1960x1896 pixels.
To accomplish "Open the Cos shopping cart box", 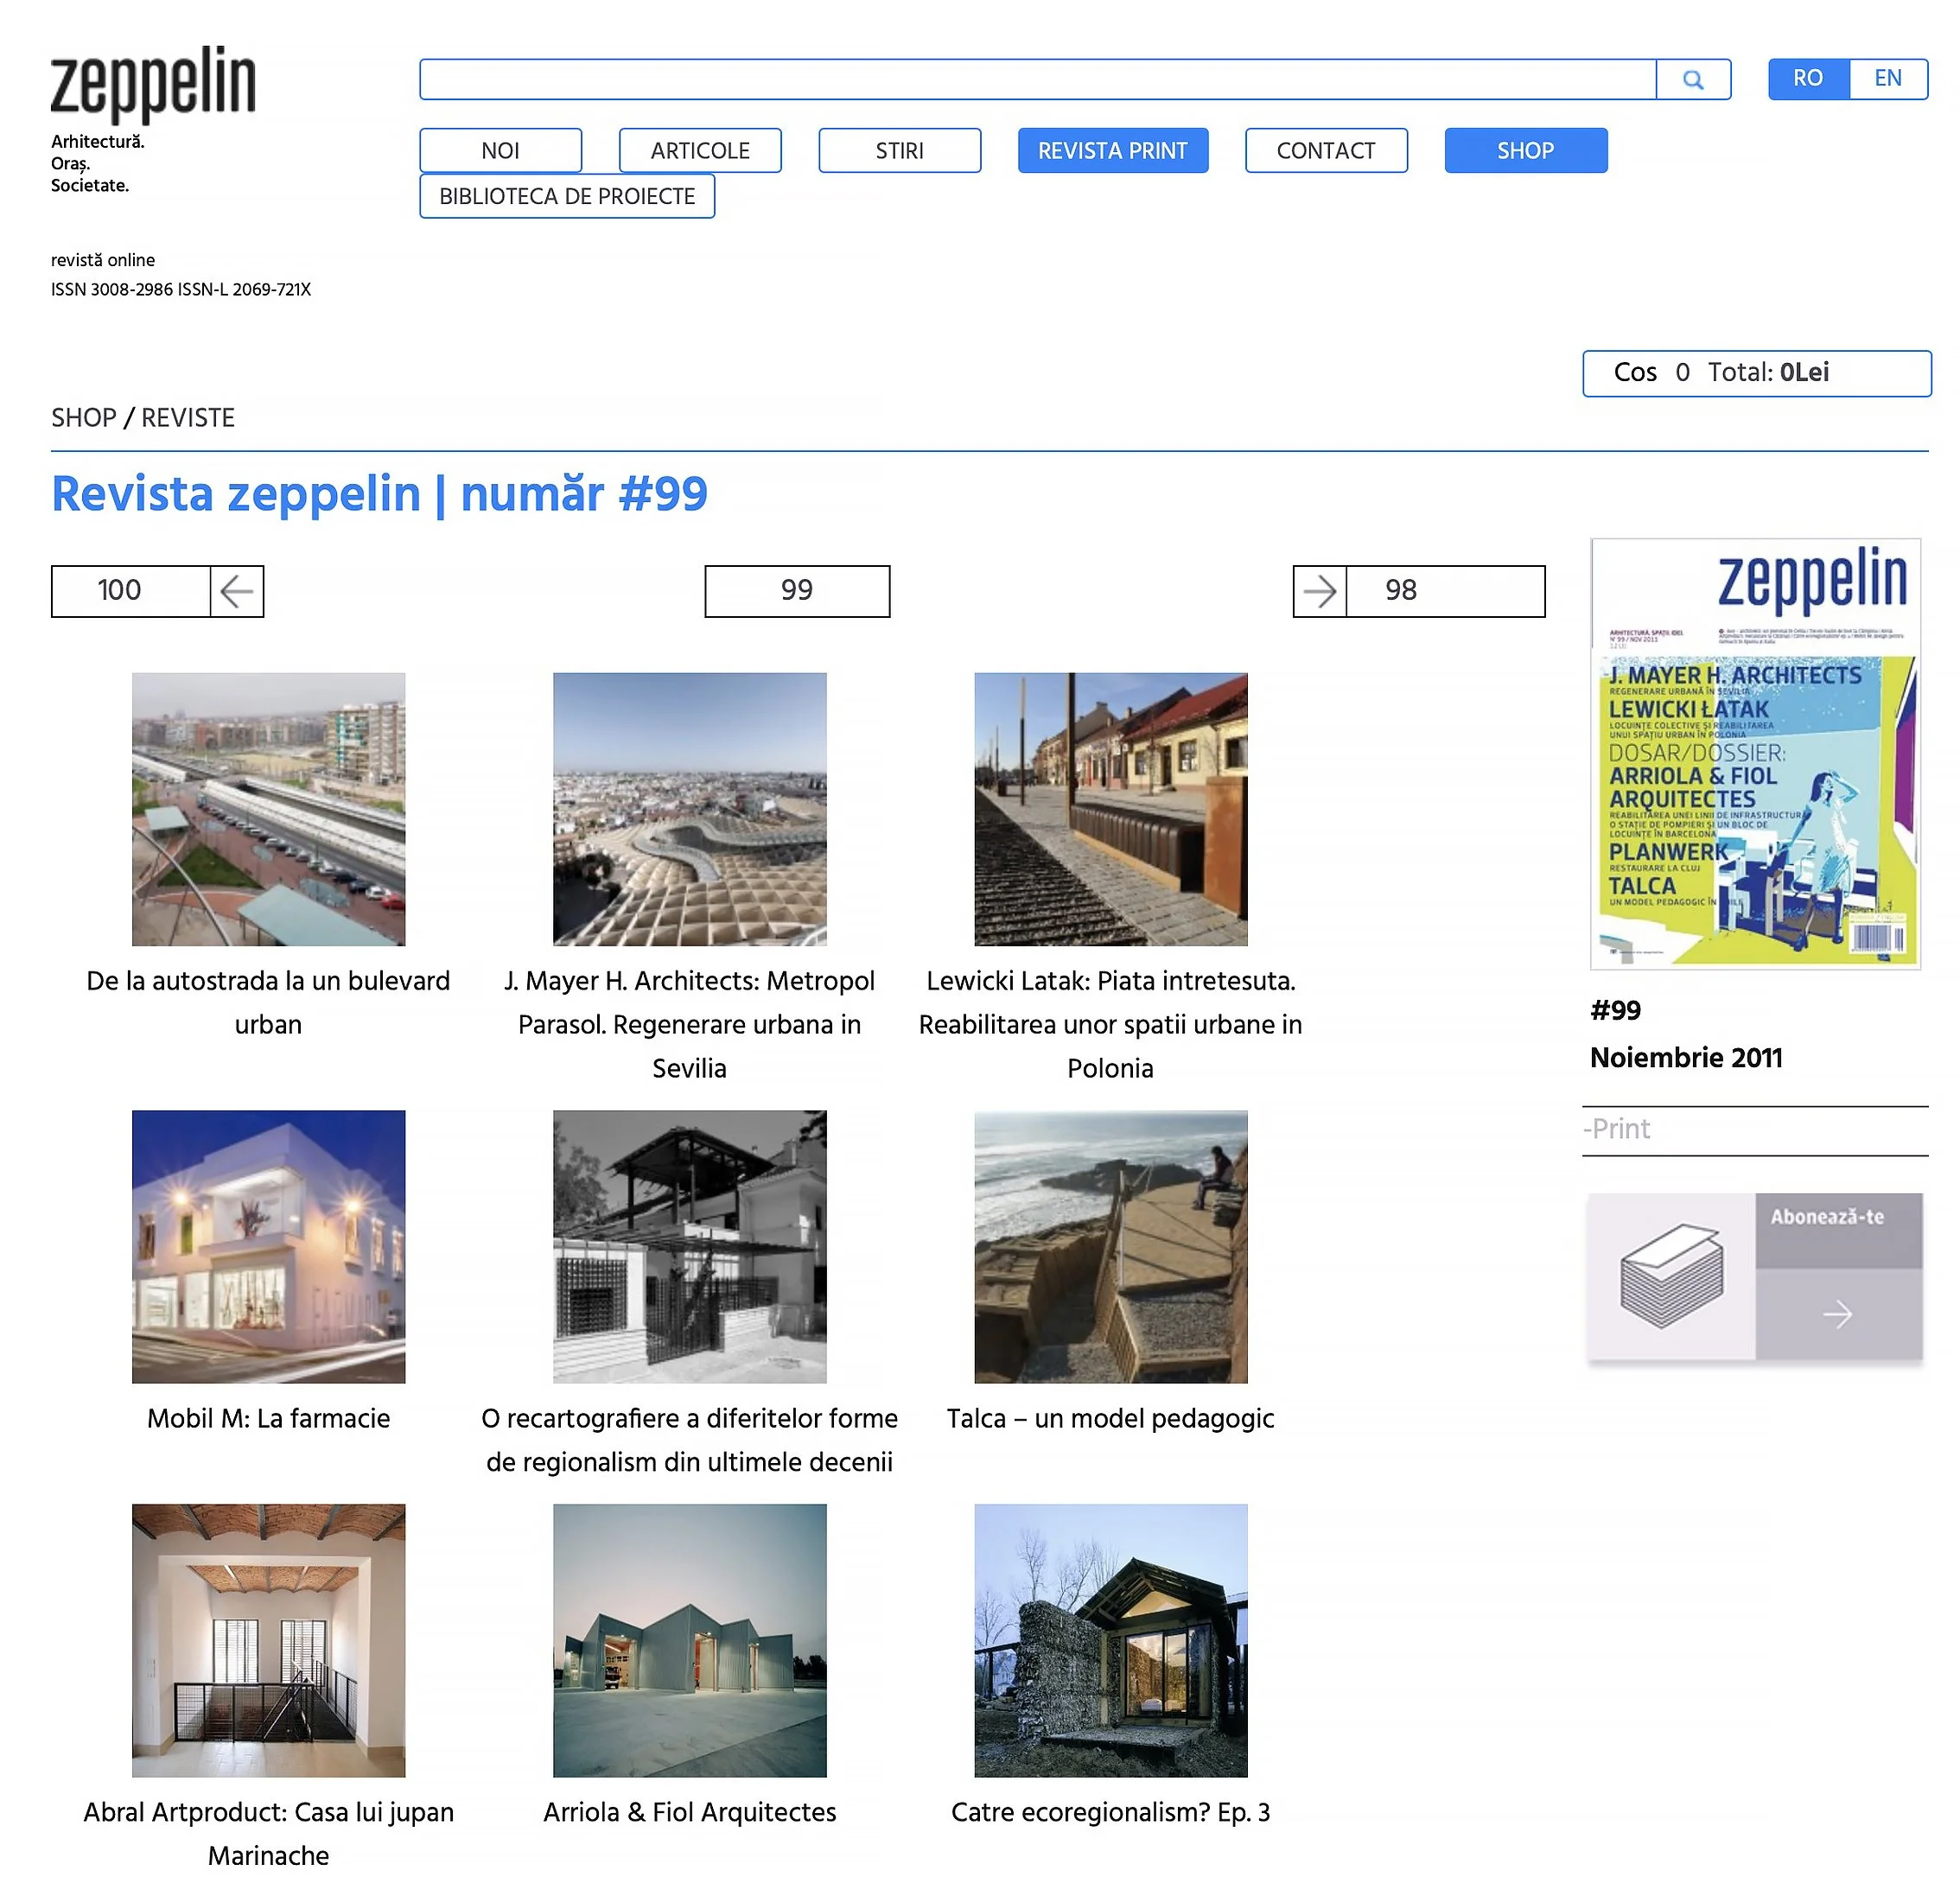I will [x=1757, y=373].
